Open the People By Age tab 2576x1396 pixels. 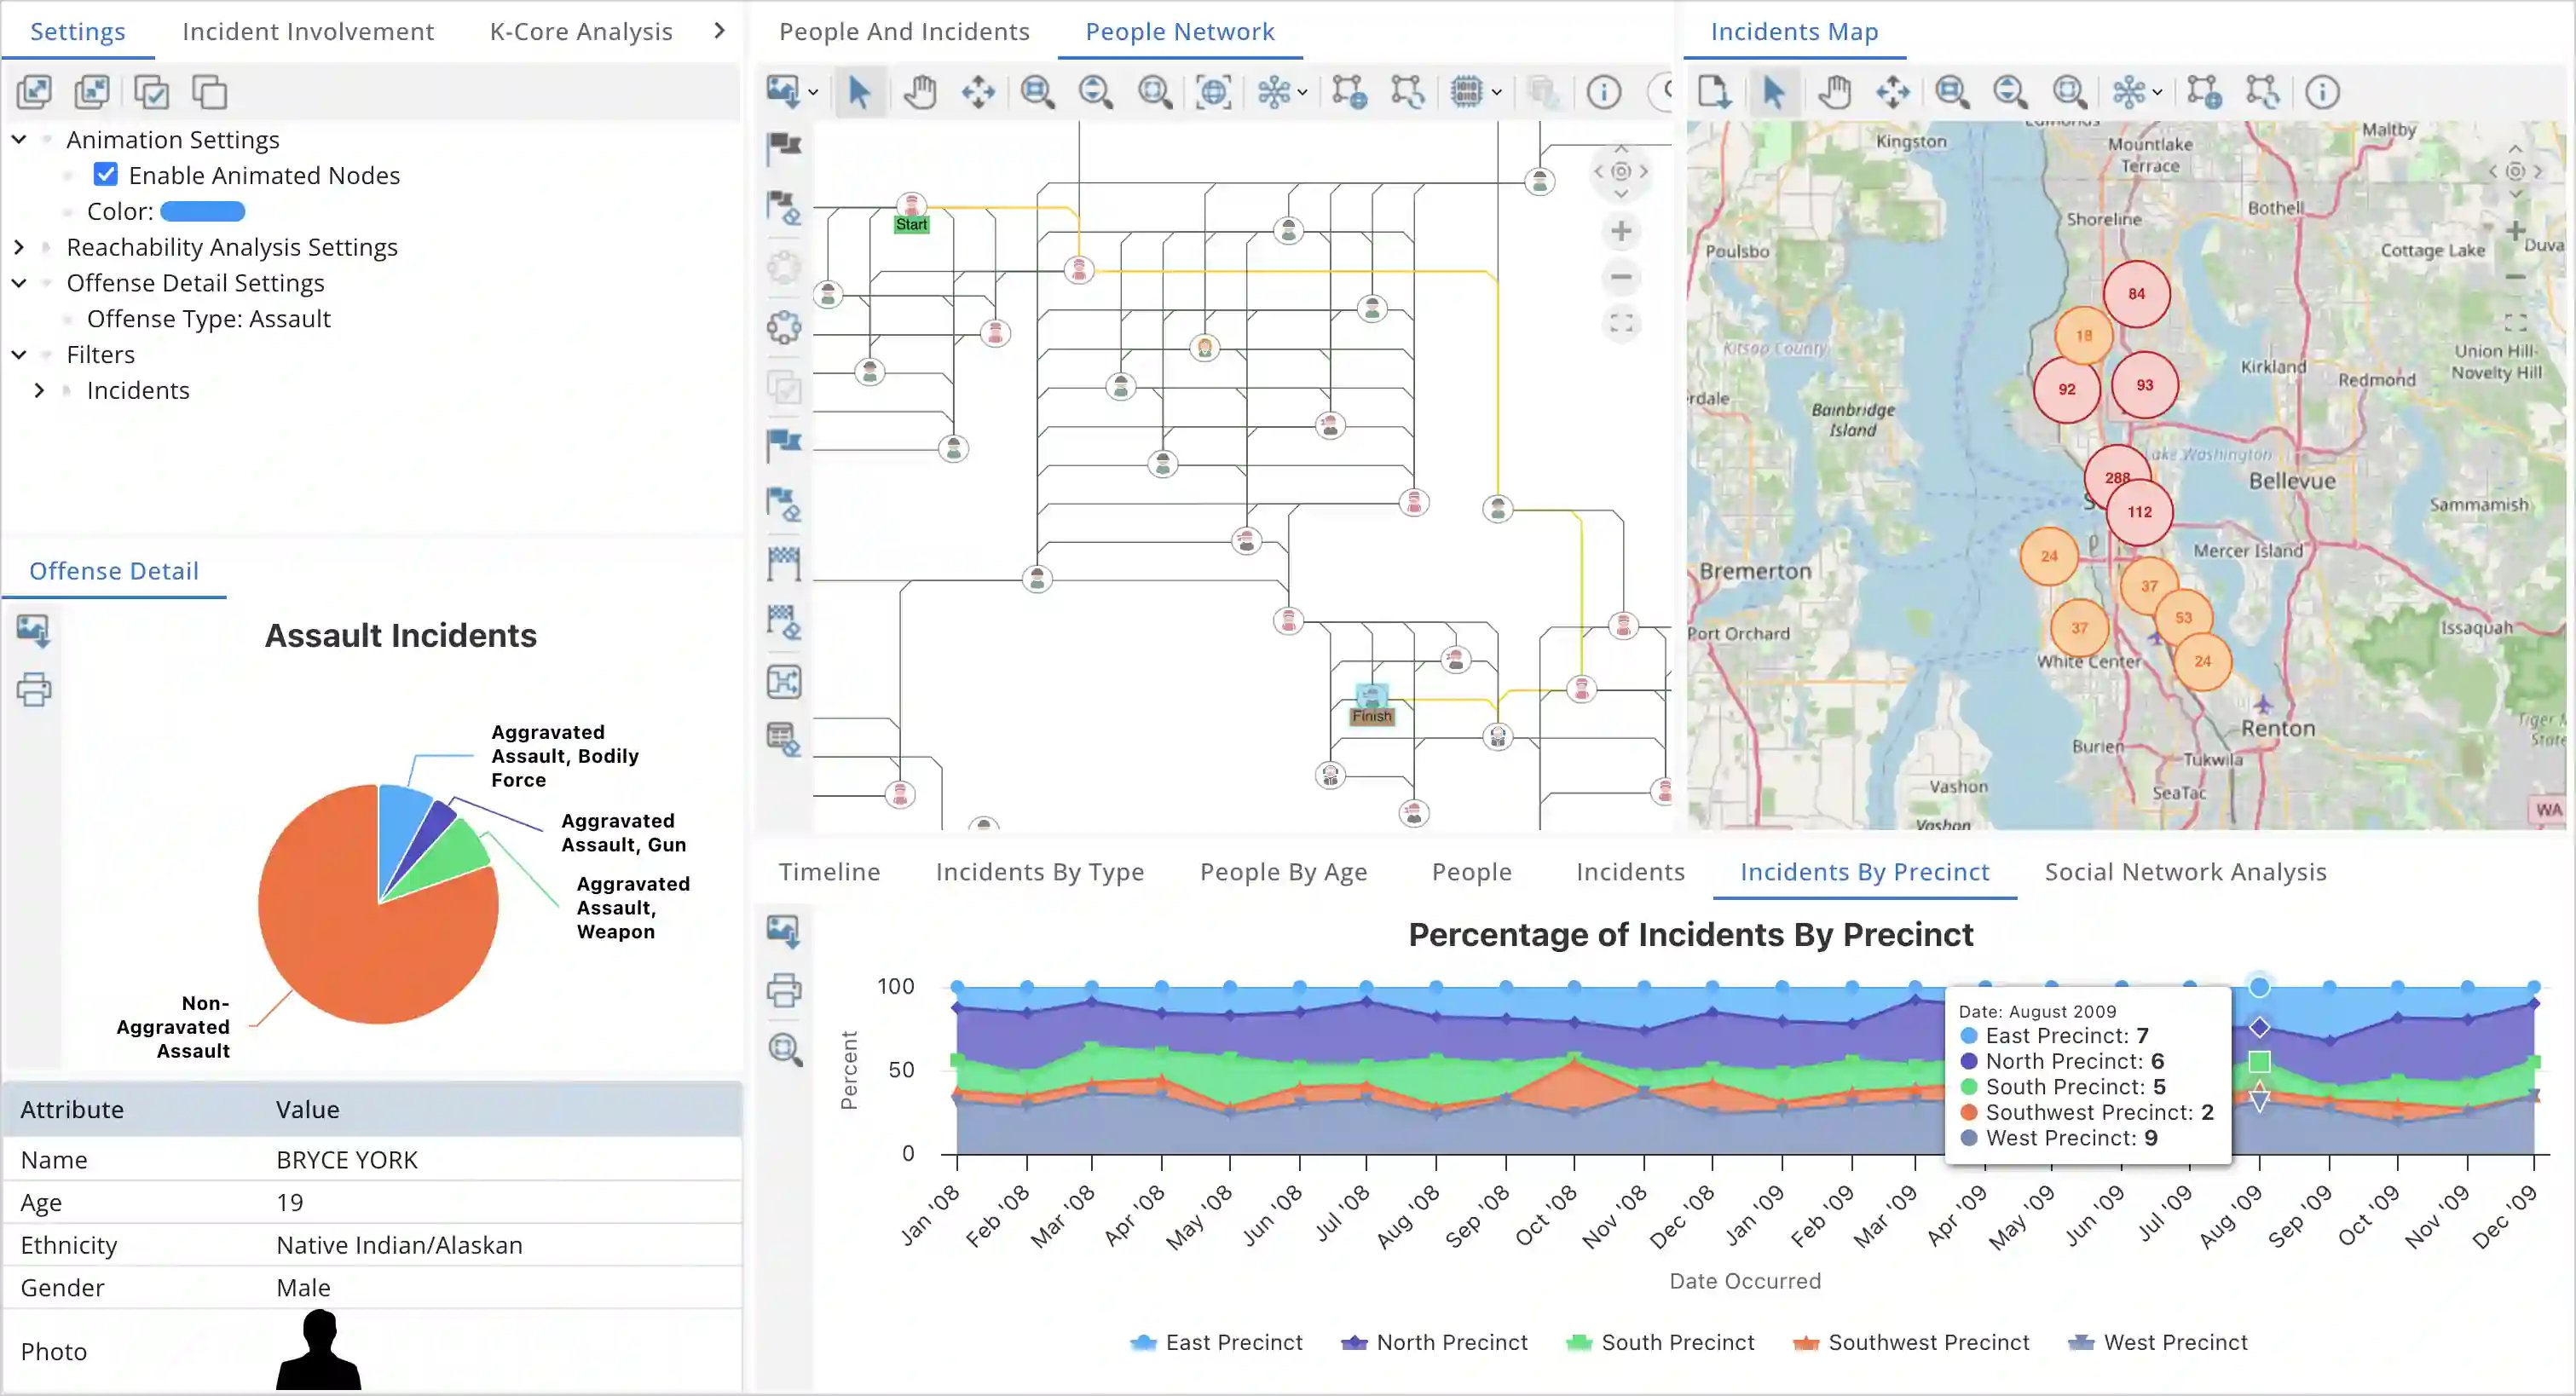[x=1283, y=872]
